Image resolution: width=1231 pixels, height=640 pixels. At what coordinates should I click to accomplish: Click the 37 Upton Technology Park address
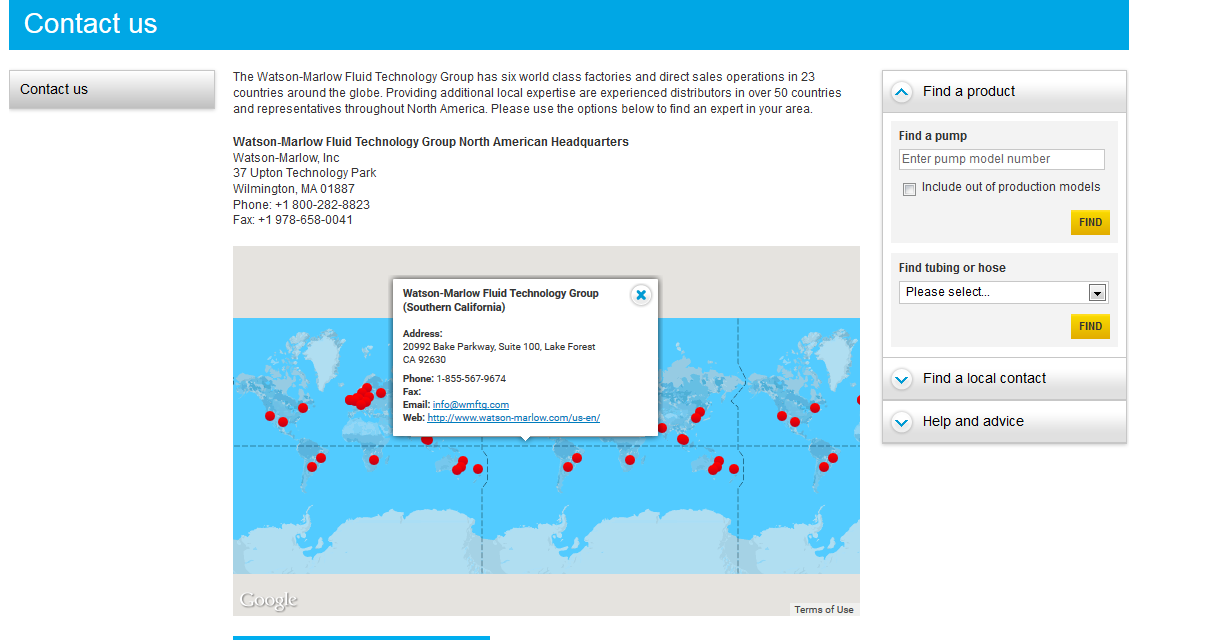(305, 173)
